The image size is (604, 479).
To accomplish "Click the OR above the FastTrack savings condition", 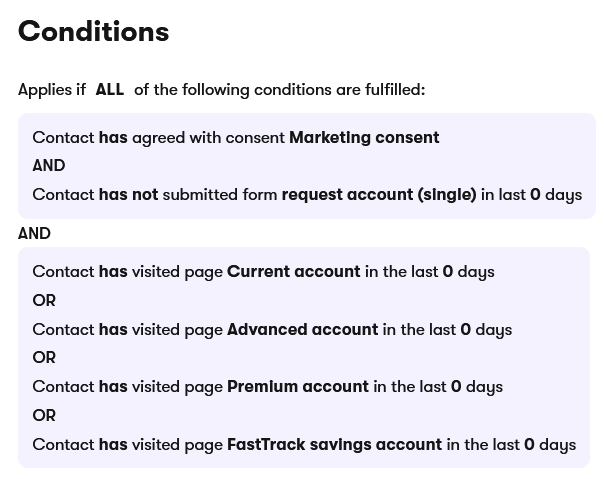I will (44, 416).
